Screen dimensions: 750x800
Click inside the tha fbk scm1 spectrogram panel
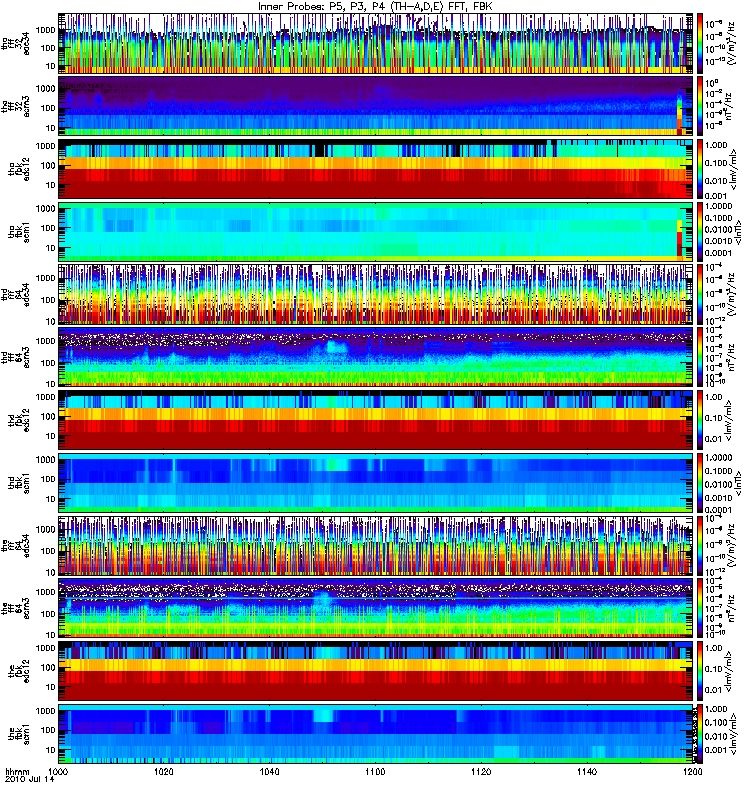coord(376,232)
